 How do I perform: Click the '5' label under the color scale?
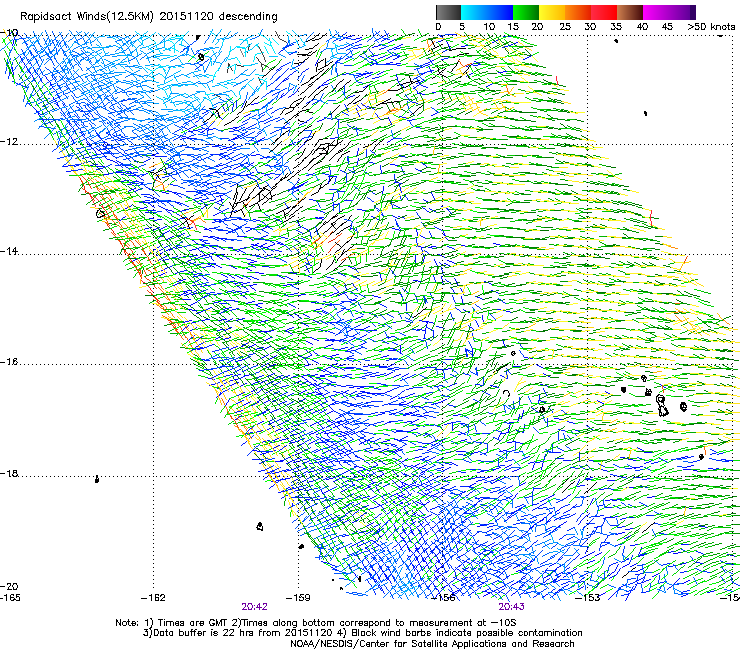tap(462, 27)
